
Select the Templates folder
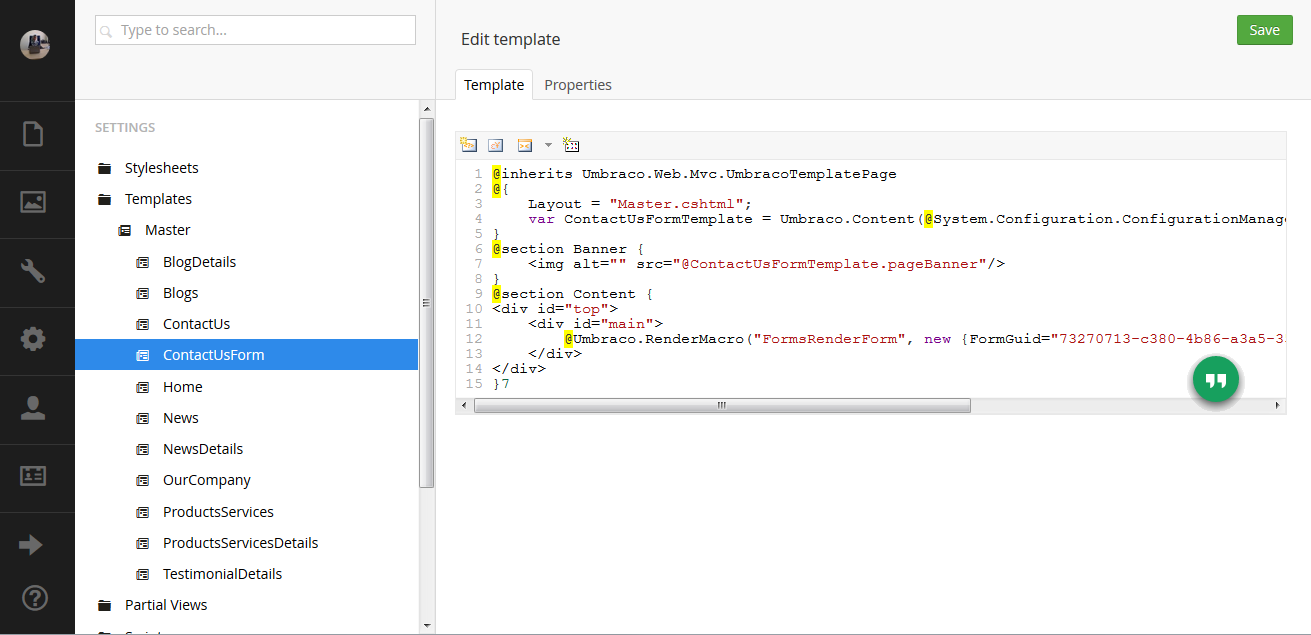(158, 199)
